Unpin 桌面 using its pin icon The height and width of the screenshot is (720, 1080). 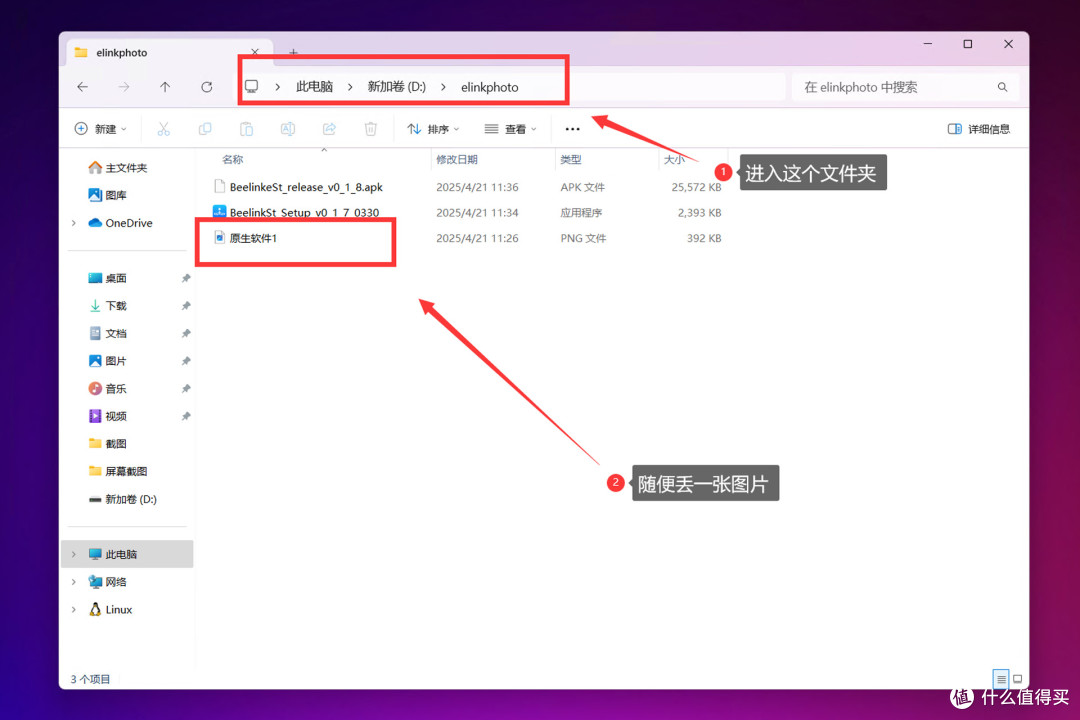coord(185,278)
